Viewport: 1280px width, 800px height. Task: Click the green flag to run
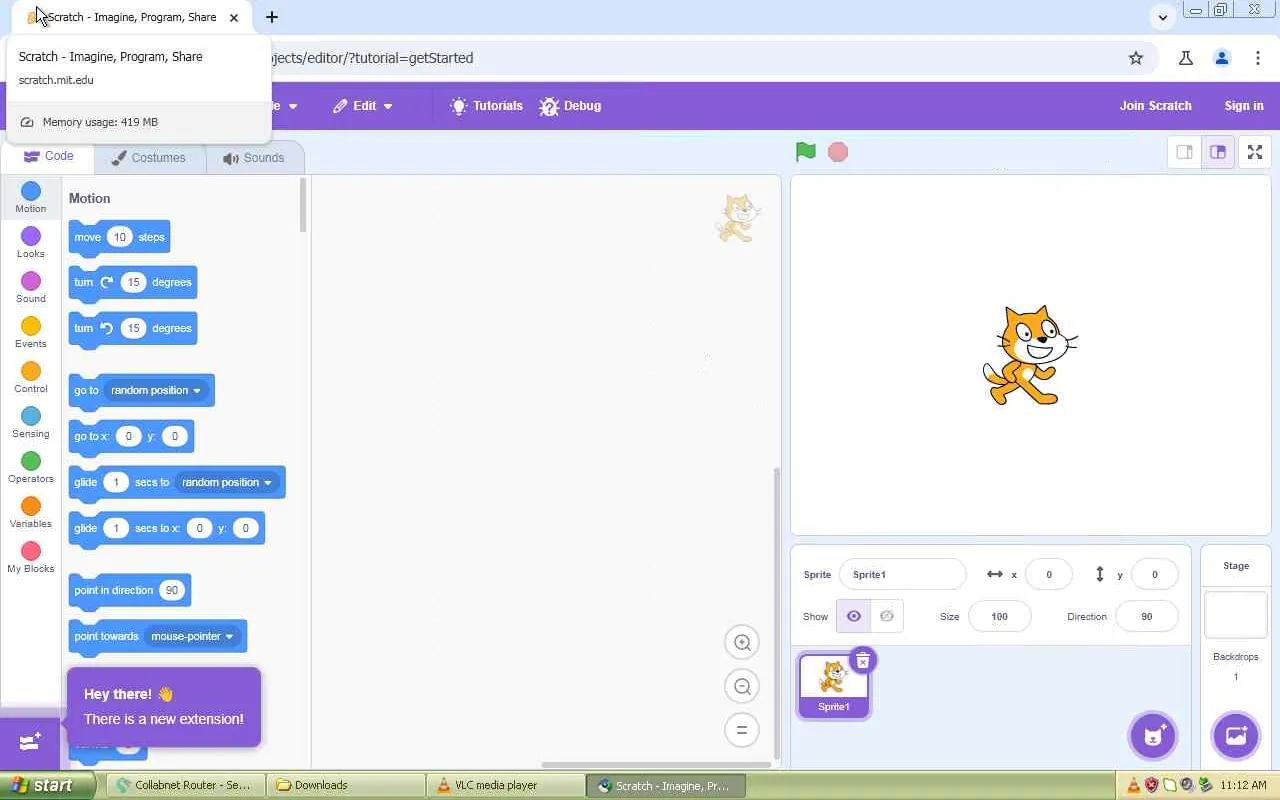[805, 152]
